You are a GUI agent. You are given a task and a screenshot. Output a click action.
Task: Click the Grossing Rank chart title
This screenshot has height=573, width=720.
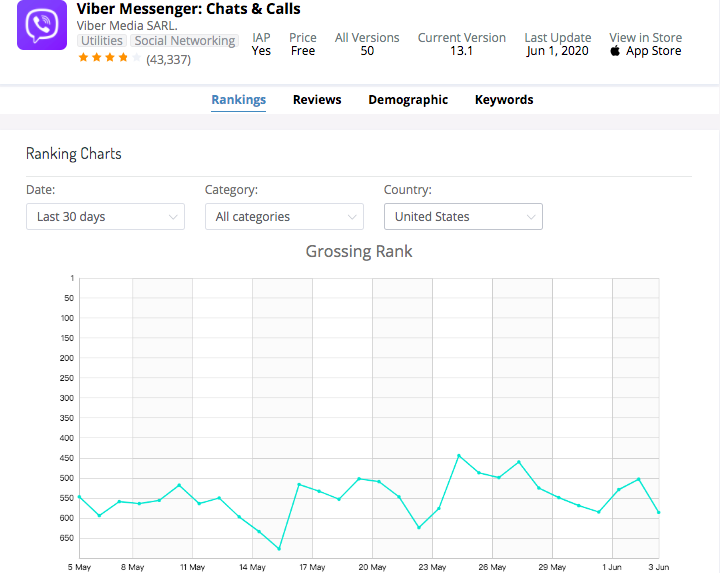[359, 252]
